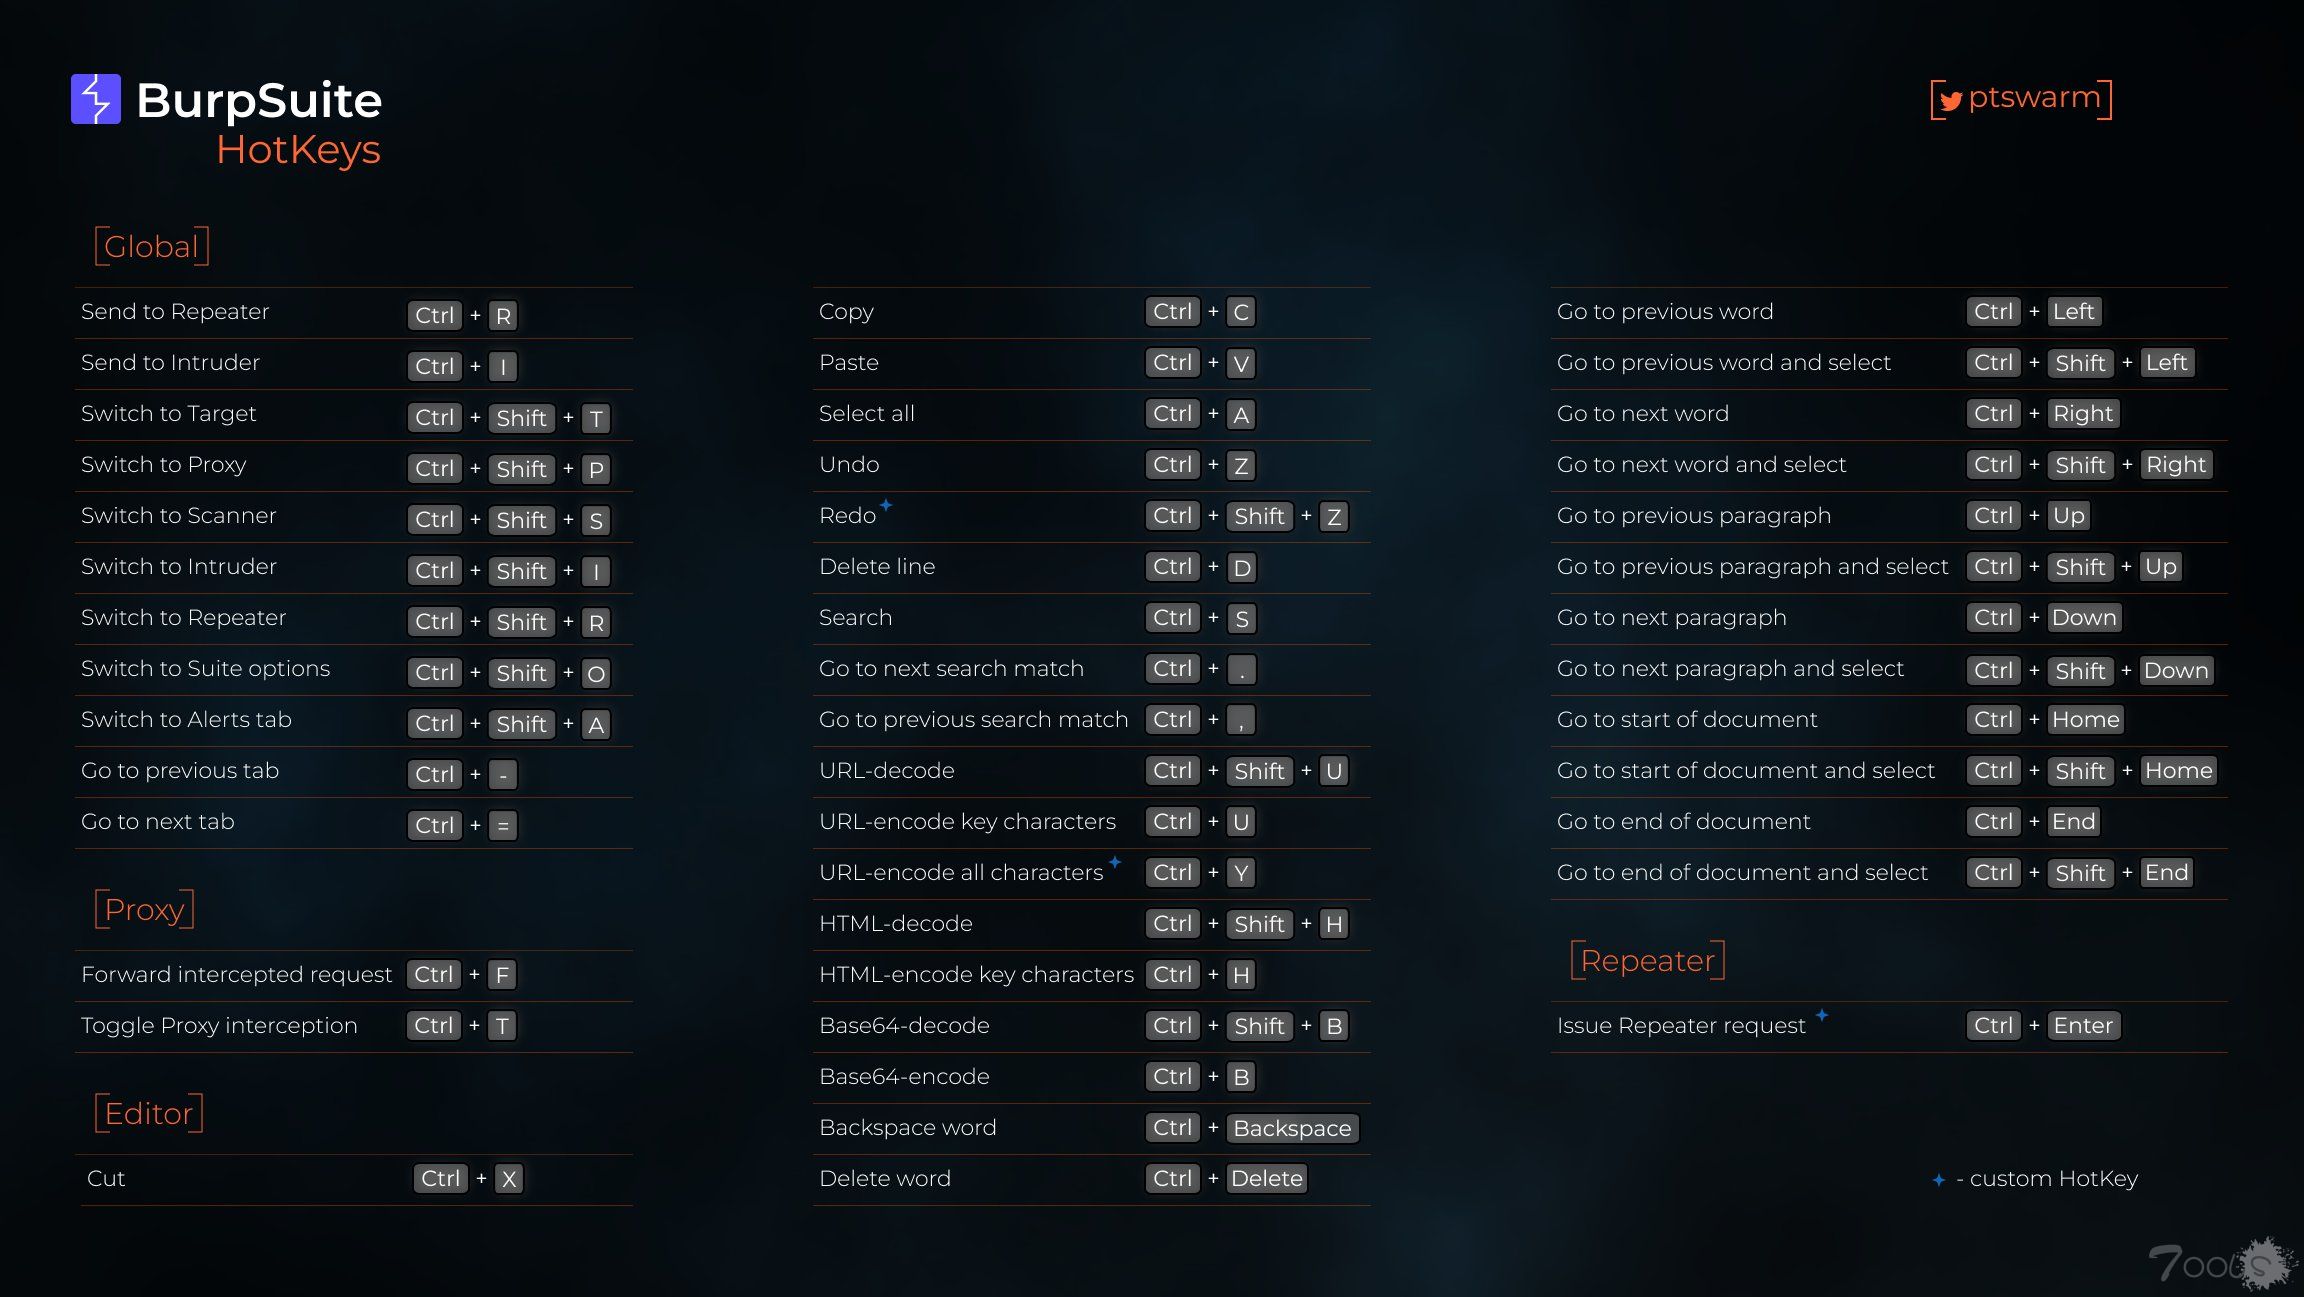This screenshot has height=1297, width=2304.
Task: Click the Delete key in Delete word row
Action: coord(1267,1179)
